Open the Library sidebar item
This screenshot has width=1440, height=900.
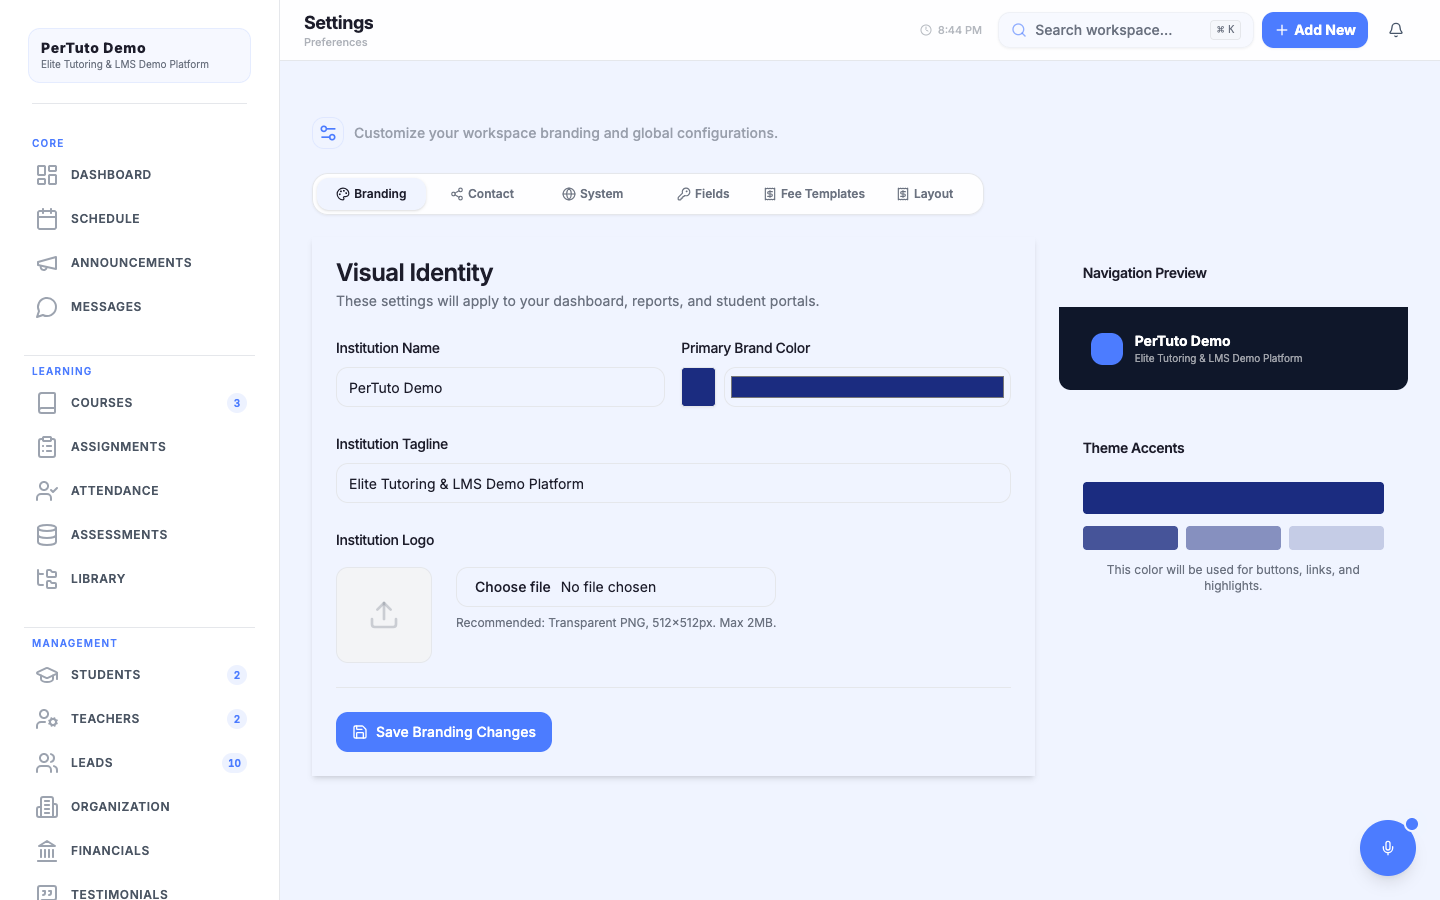(139, 579)
